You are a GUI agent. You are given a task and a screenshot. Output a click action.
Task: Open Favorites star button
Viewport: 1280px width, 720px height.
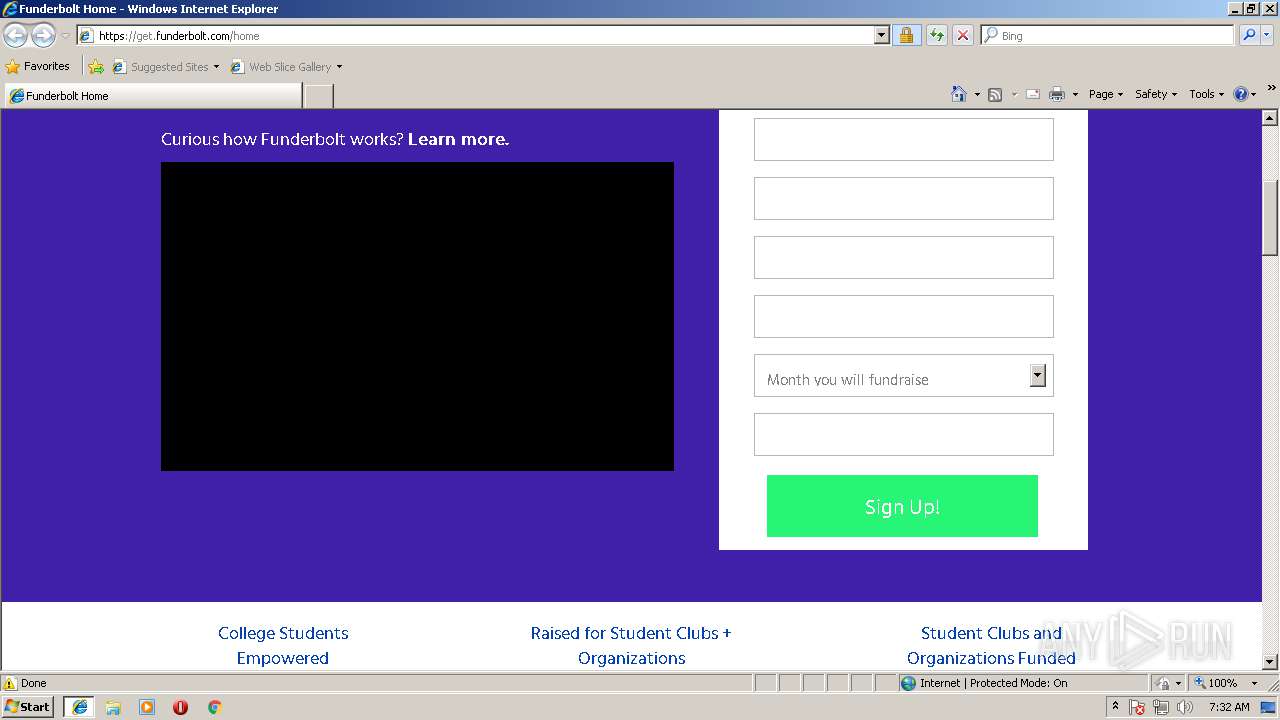point(38,66)
